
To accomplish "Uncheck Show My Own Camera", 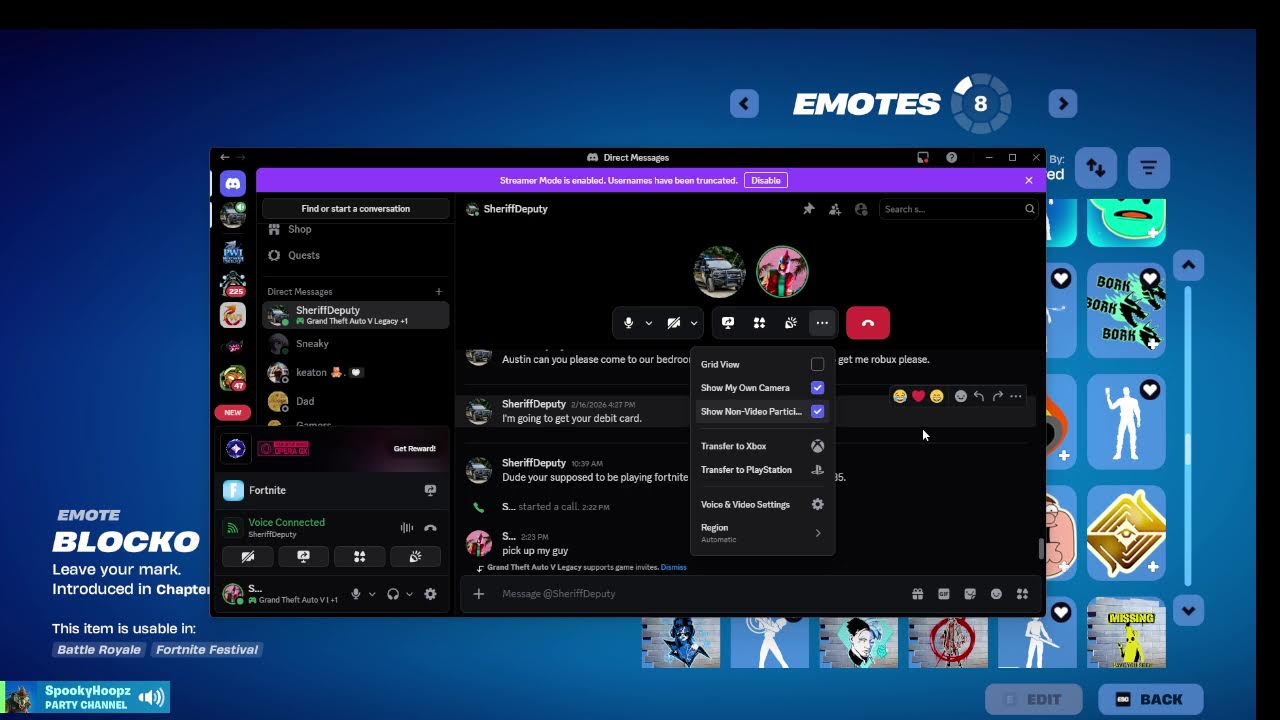I will point(817,388).
